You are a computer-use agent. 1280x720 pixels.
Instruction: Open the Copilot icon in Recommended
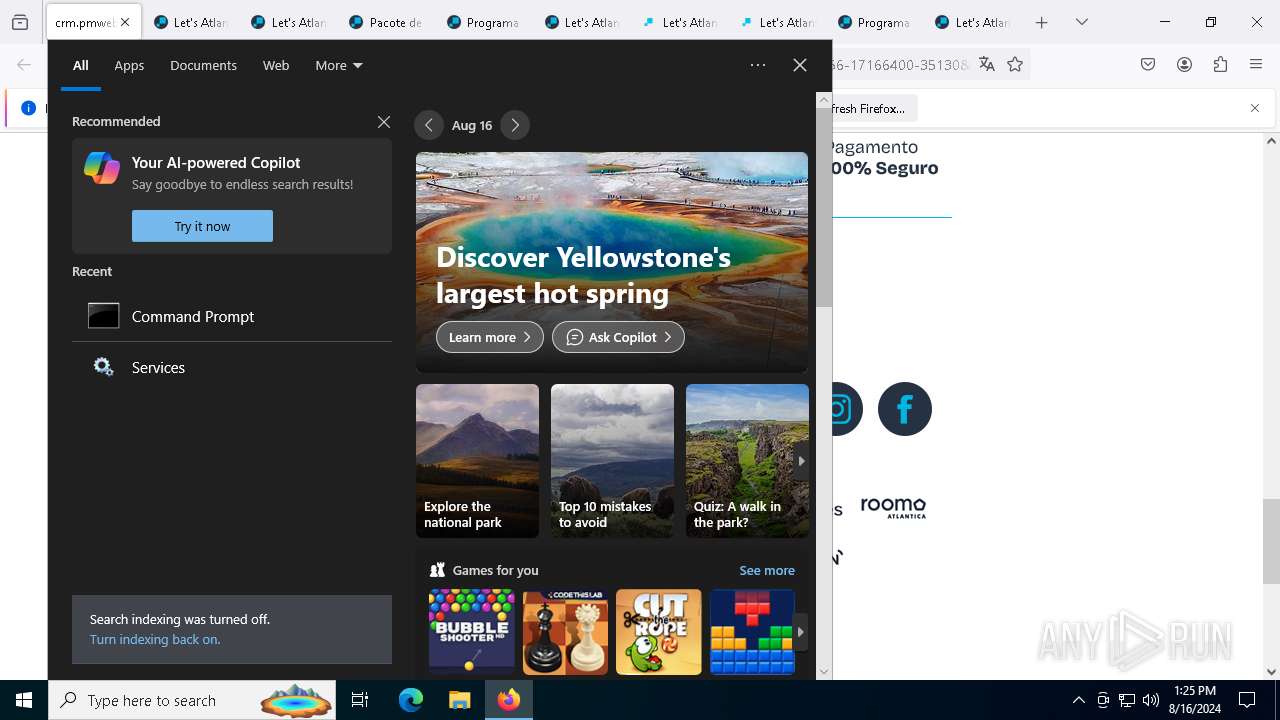pos(102,168)
